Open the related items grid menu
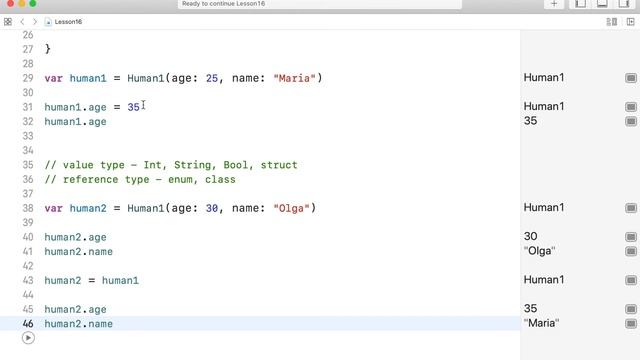 click(8, 22)
